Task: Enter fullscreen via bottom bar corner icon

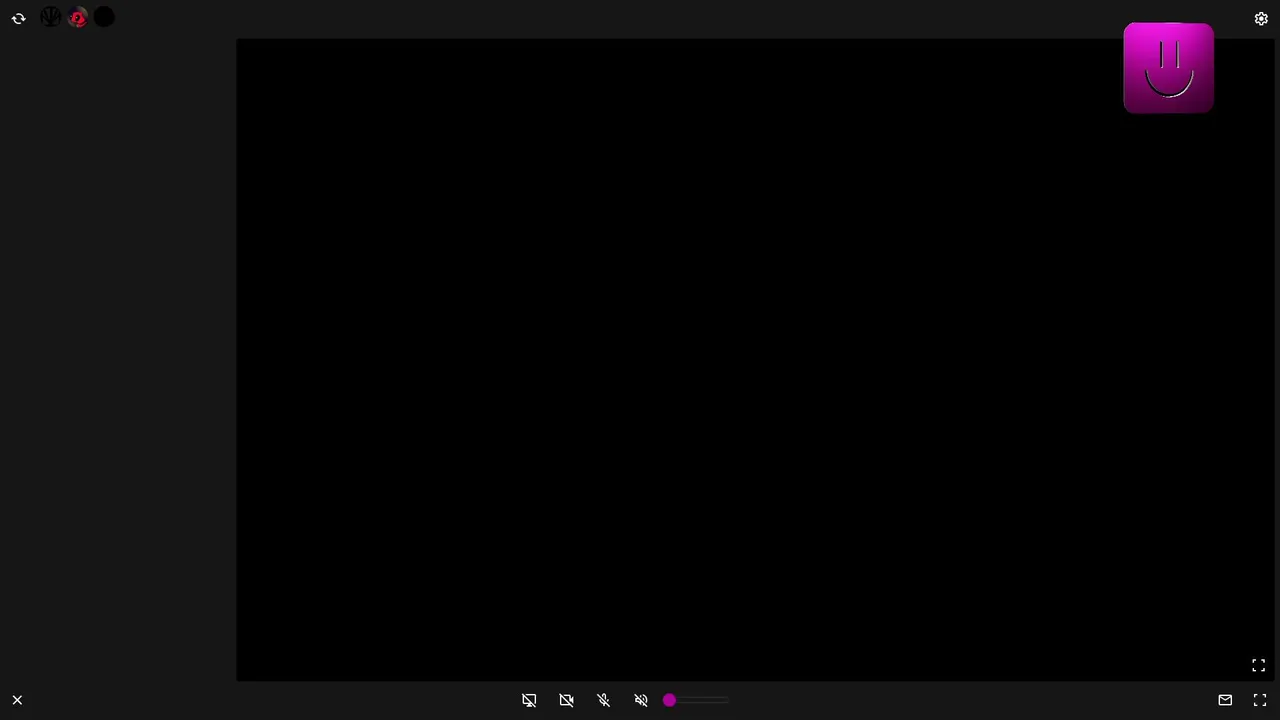Action: click(x=1260, y=700)
